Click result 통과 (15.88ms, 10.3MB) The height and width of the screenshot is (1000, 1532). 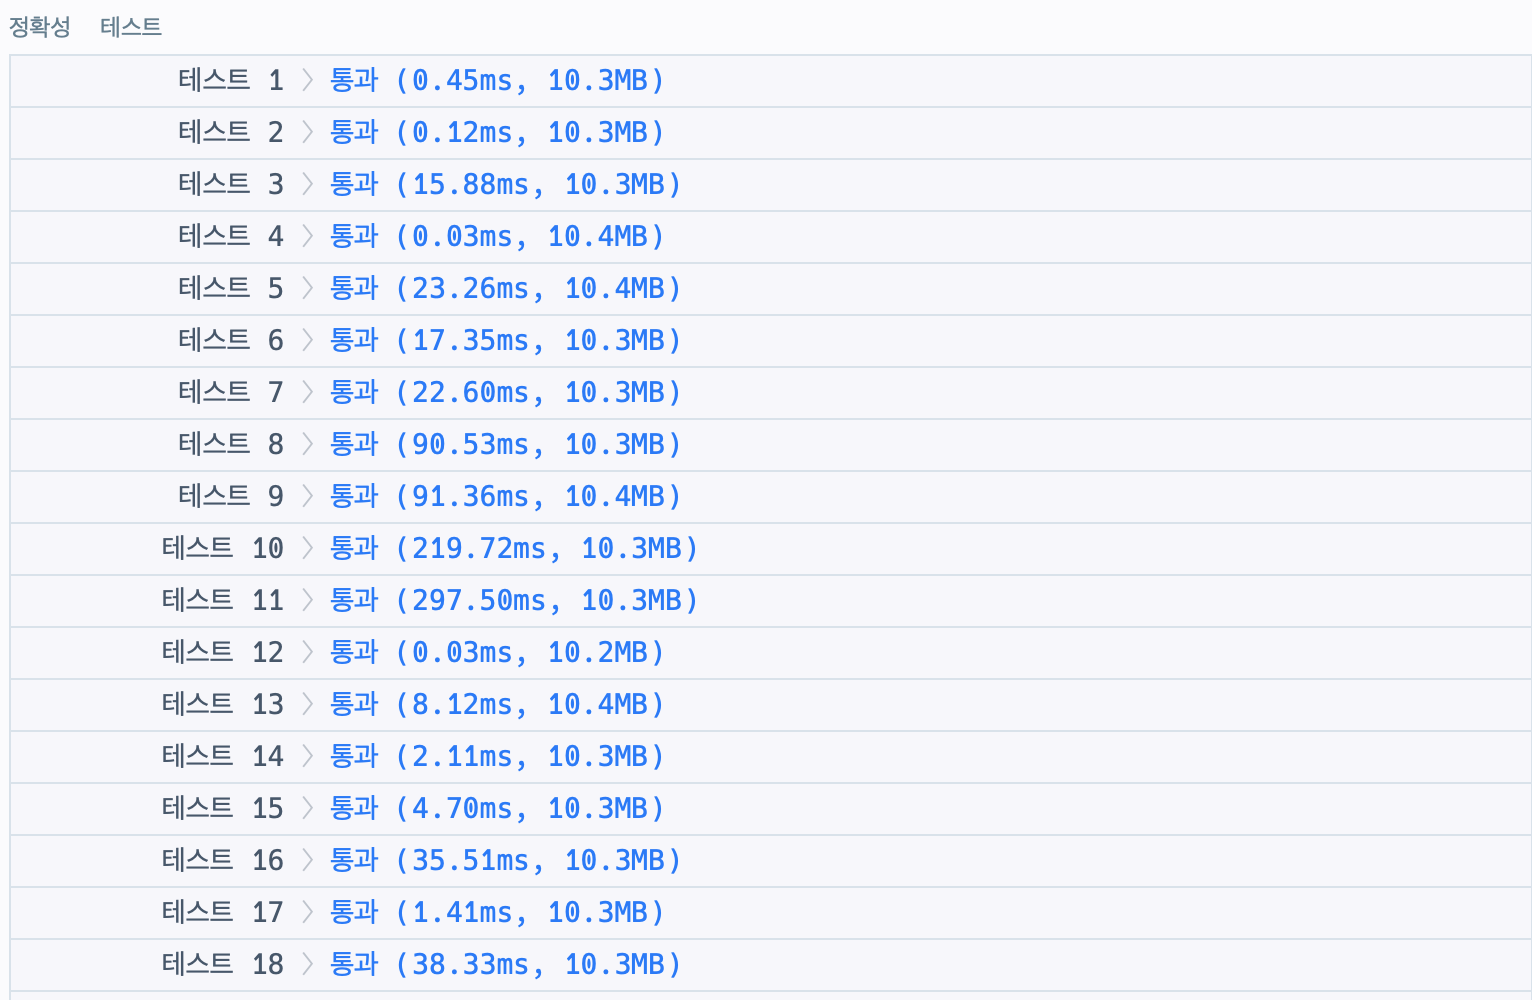pyautogui.click(x=506, y=184)
